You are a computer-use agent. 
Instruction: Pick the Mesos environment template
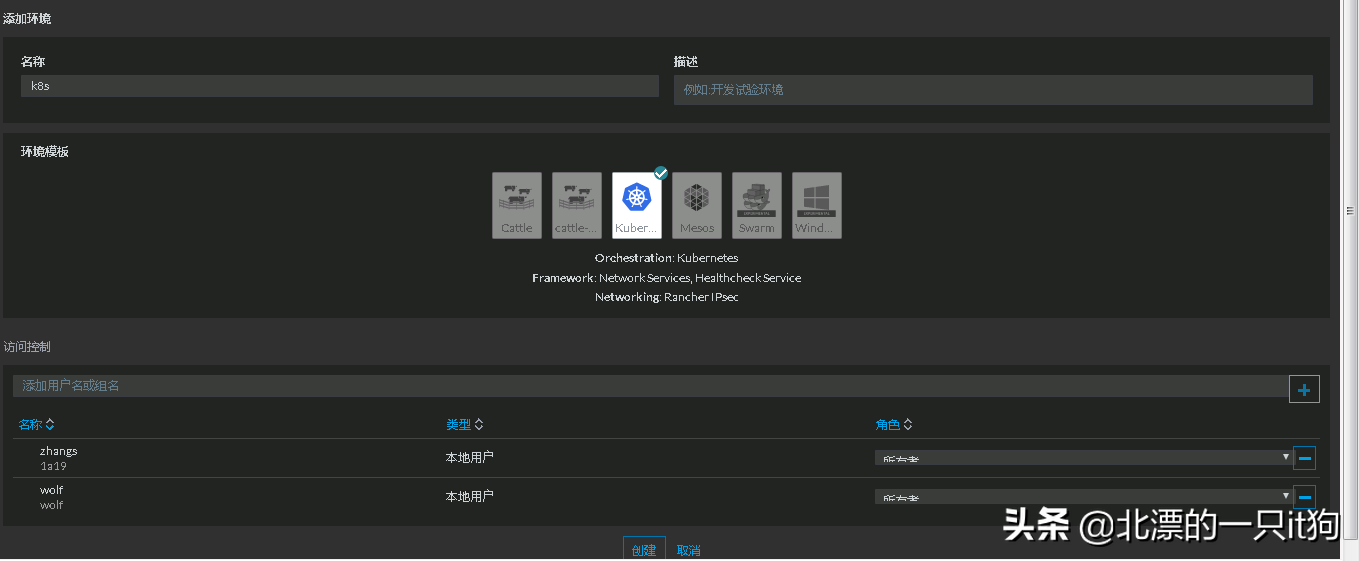pos(697,205)
